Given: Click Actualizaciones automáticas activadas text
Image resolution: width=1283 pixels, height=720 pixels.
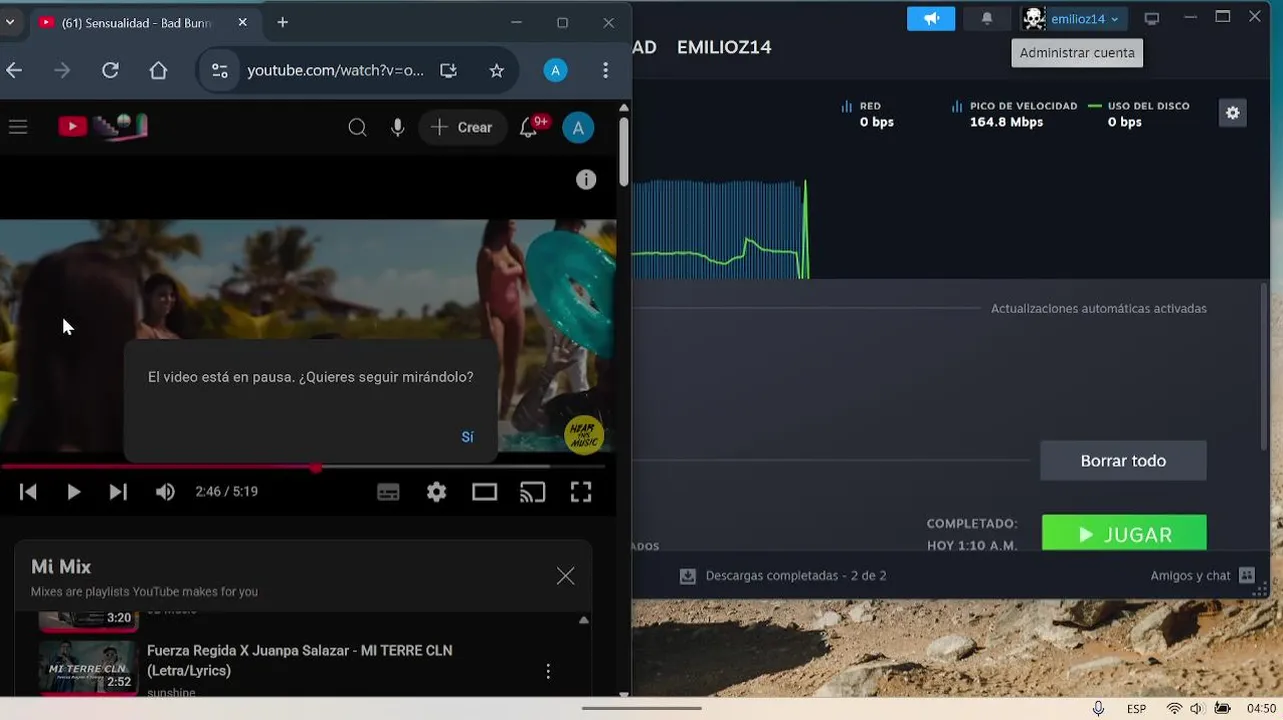Looking at the screenshot, I should tap(1099, 308).
